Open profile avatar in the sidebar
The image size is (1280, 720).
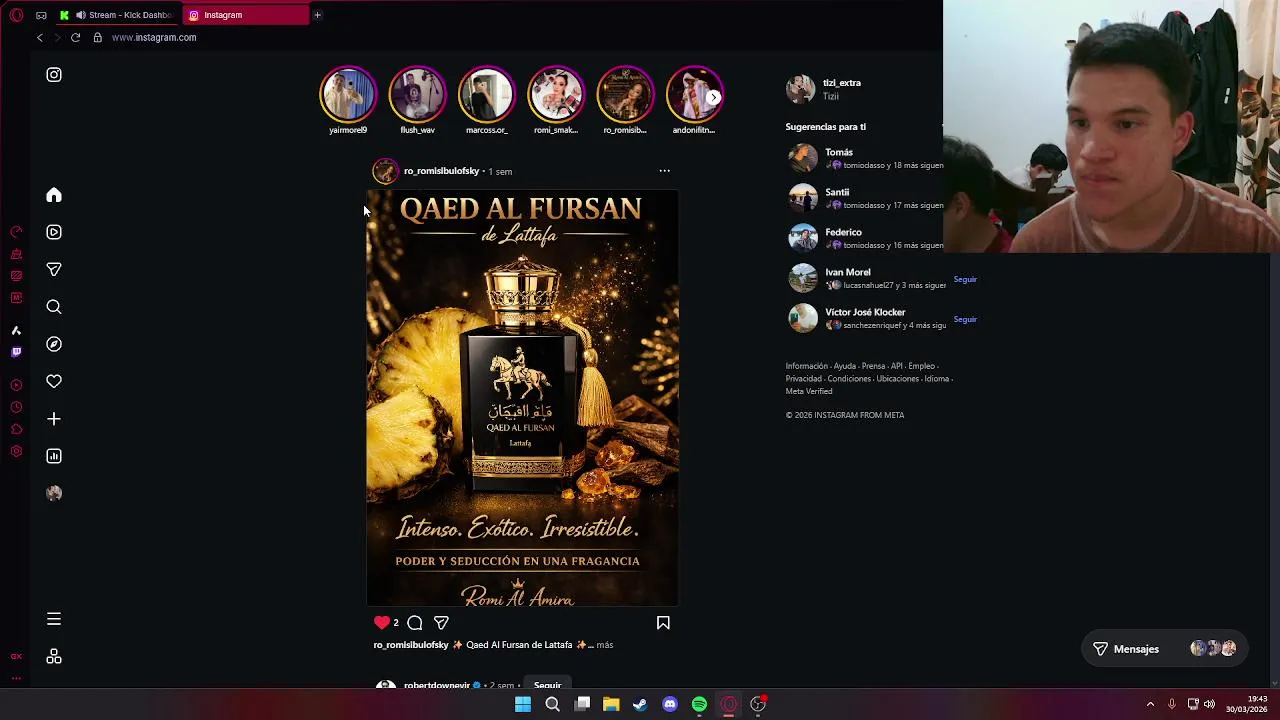point(54,493)
